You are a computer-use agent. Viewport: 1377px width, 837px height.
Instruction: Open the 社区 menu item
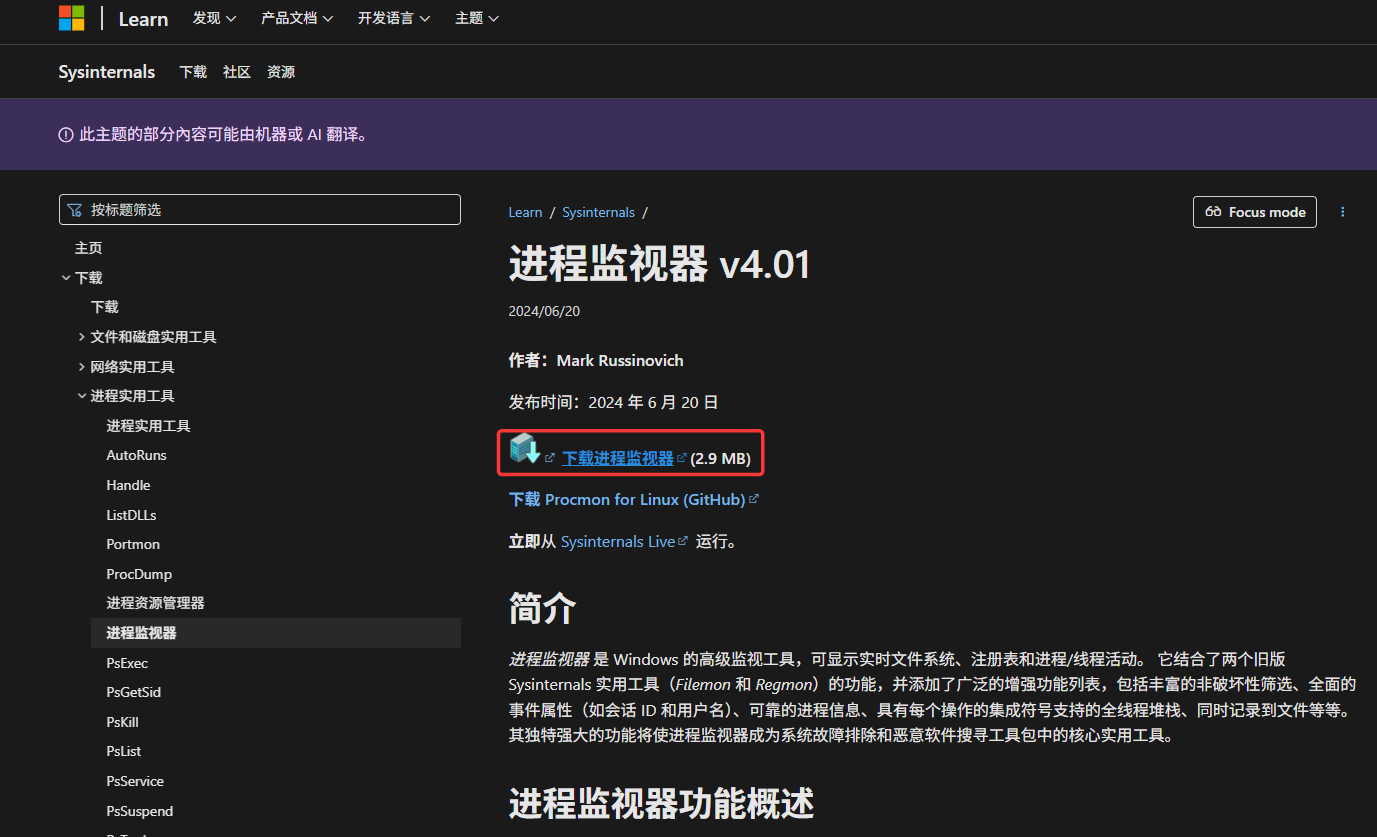tap(237, 72)
